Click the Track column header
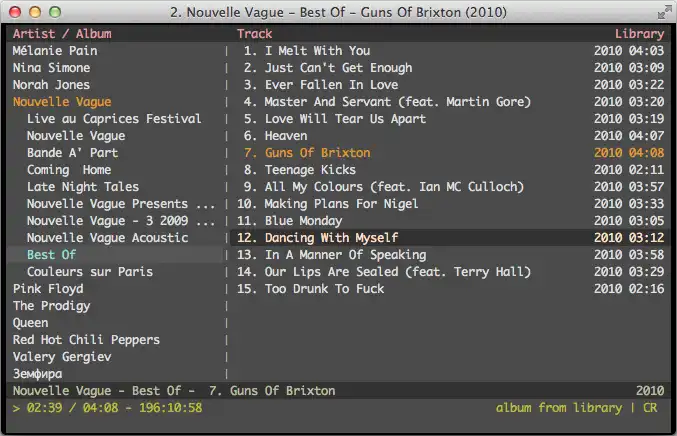This screenshot has width=677, height=436. coord(254,34)
